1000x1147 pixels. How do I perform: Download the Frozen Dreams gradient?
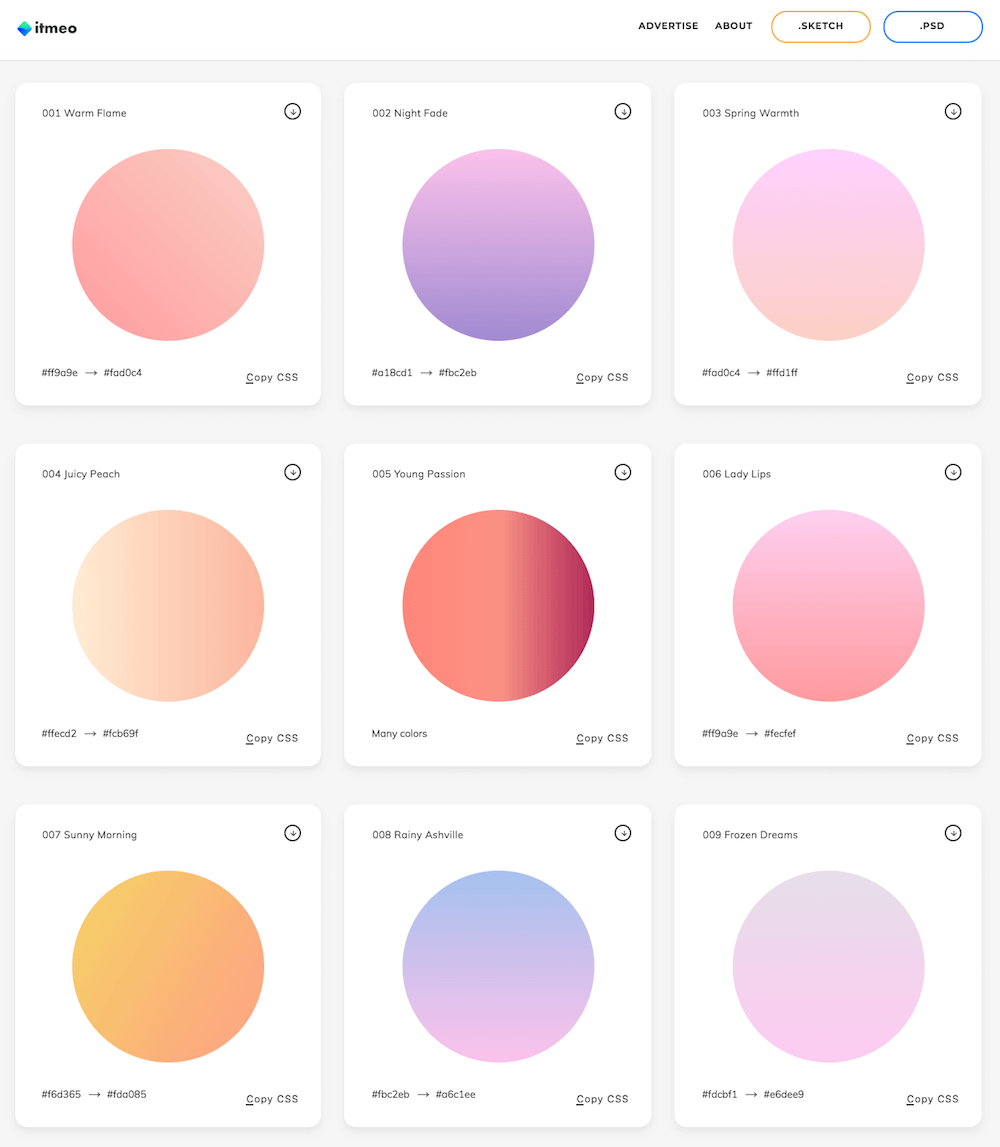click(x=952, y=832)
